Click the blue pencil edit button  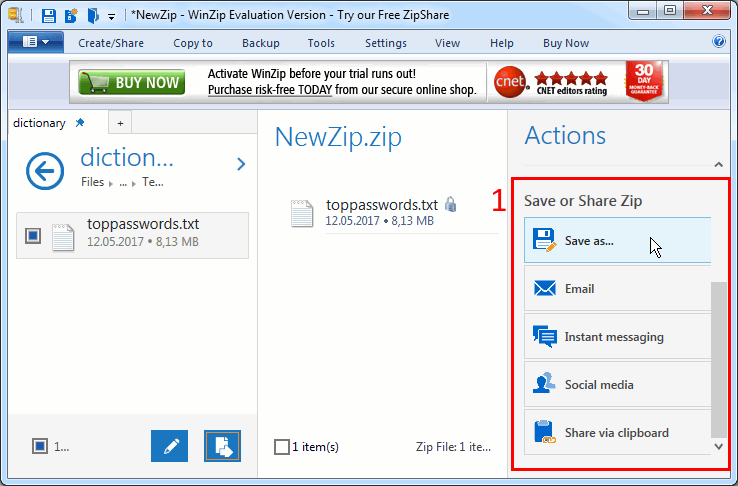point(169,446)
